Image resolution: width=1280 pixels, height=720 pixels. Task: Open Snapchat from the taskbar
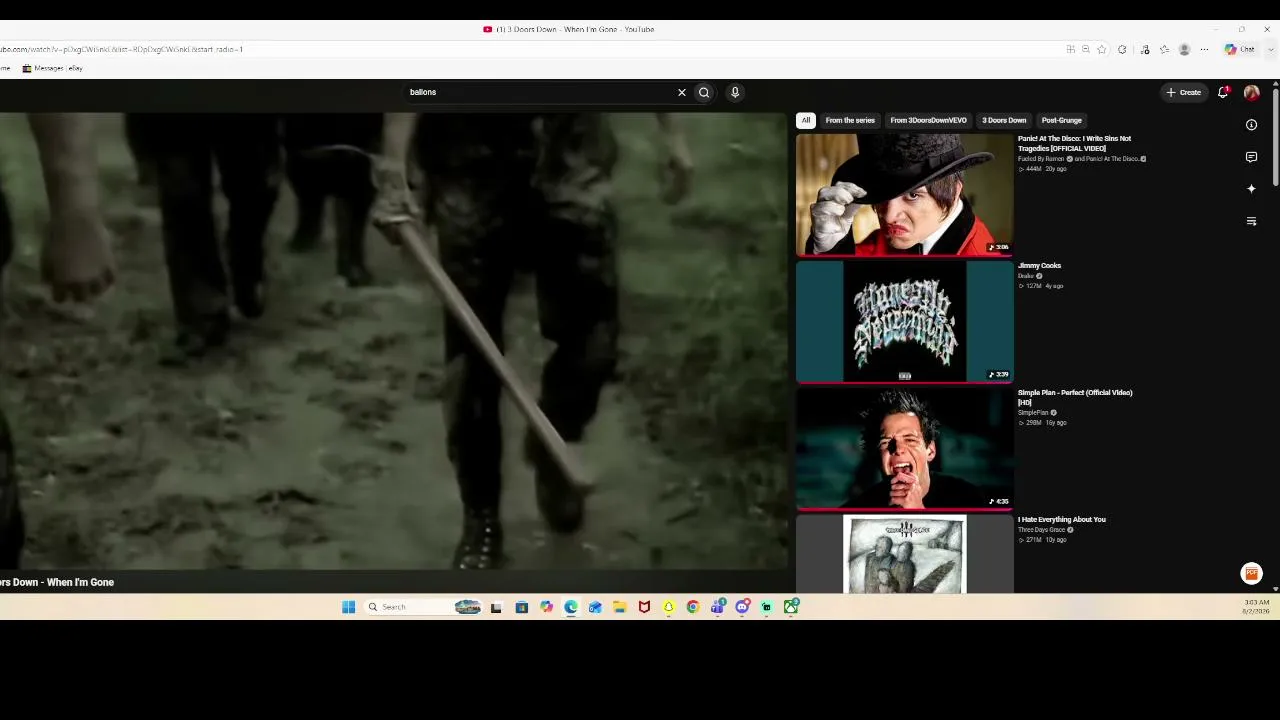pyautogui.click(x=668, y=607)
